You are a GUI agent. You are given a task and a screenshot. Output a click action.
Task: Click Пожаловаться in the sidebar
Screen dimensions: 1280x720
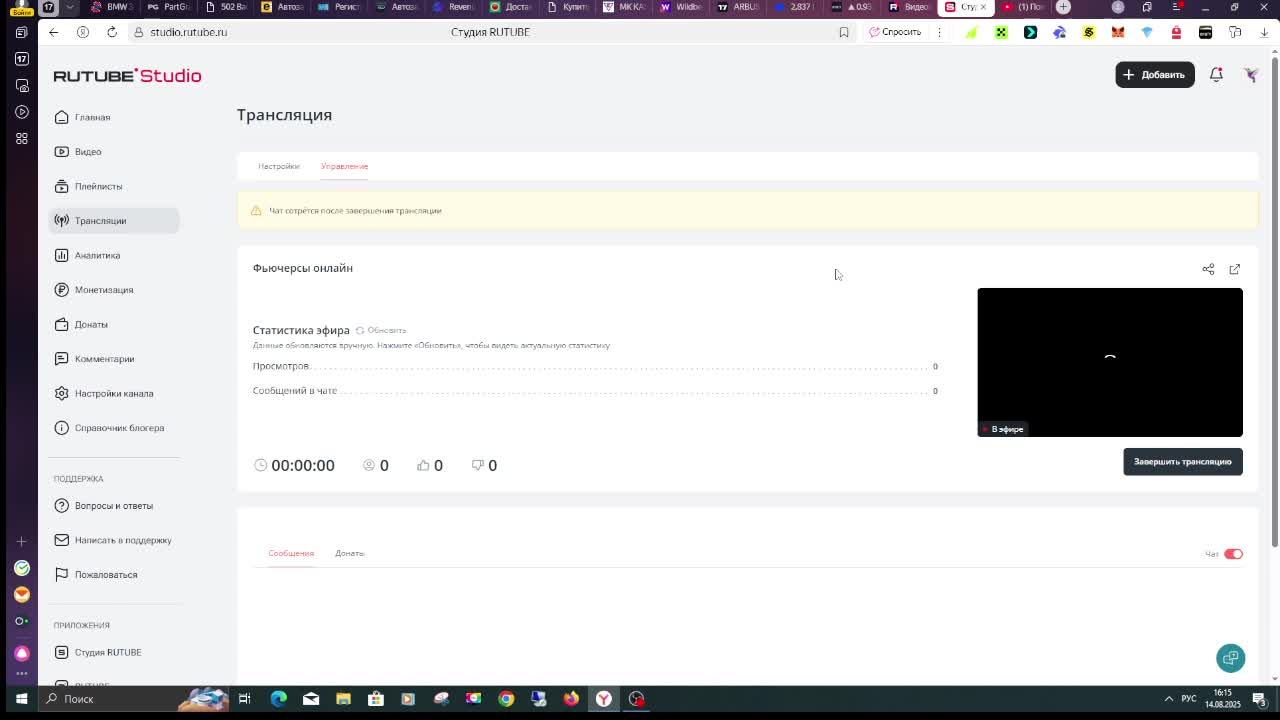[113, 575]
